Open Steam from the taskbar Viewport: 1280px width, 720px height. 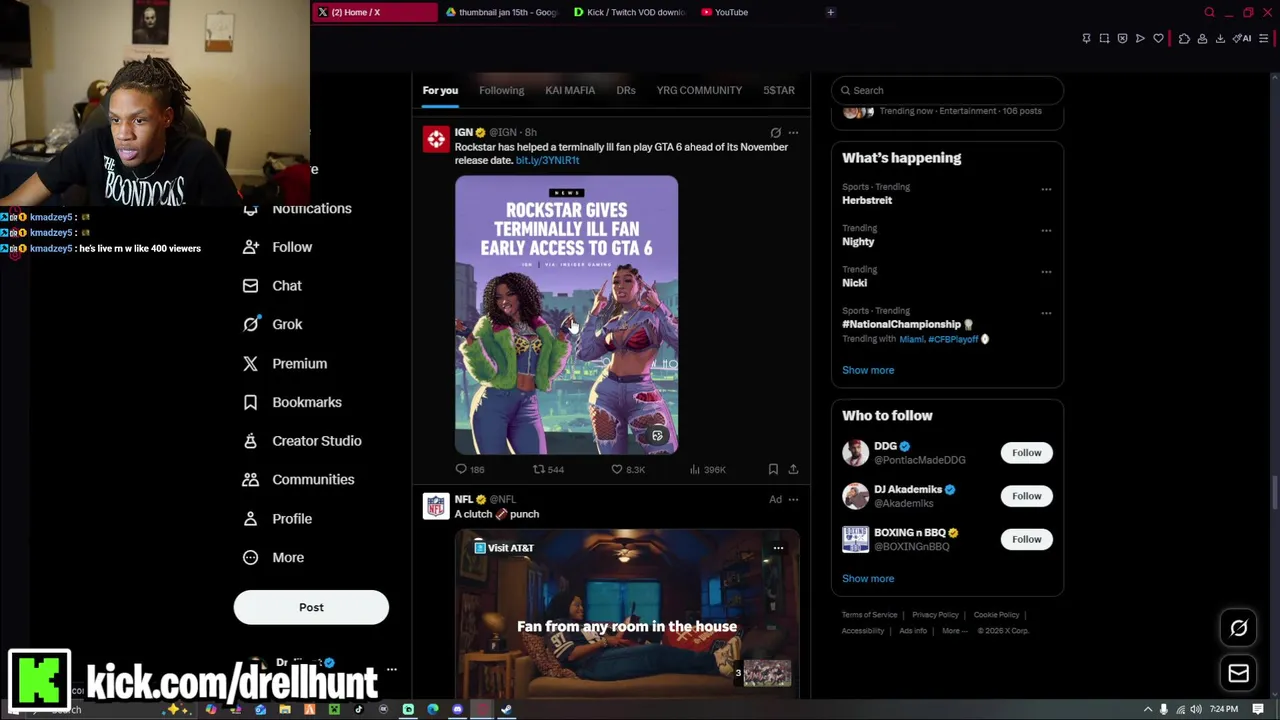coord(506,710)
